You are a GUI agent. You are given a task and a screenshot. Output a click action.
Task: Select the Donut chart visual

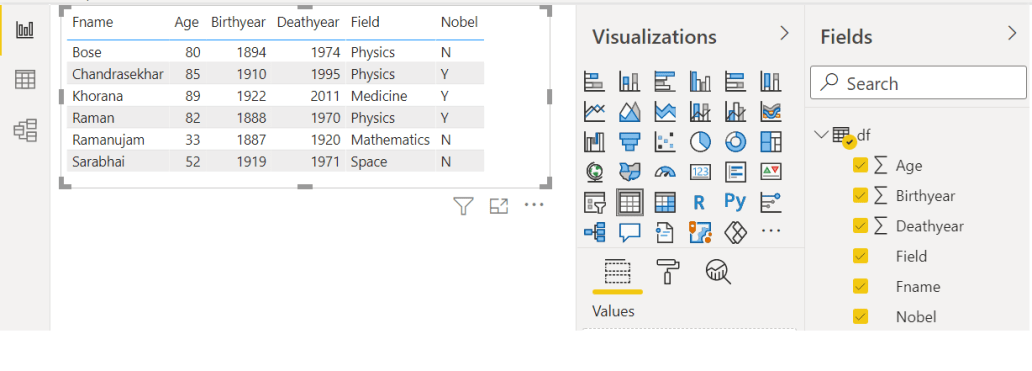pos(735,141)
